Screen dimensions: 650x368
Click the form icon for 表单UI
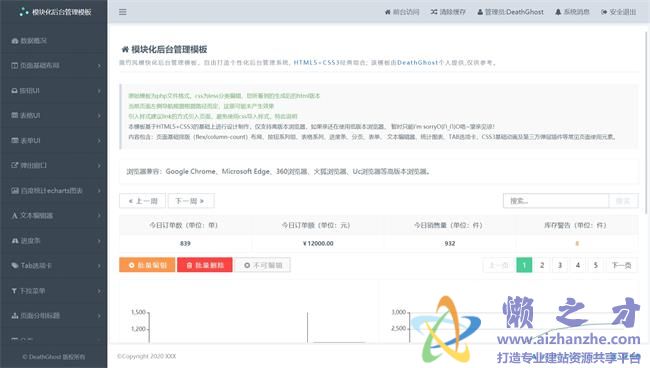[x=15, y=140]
